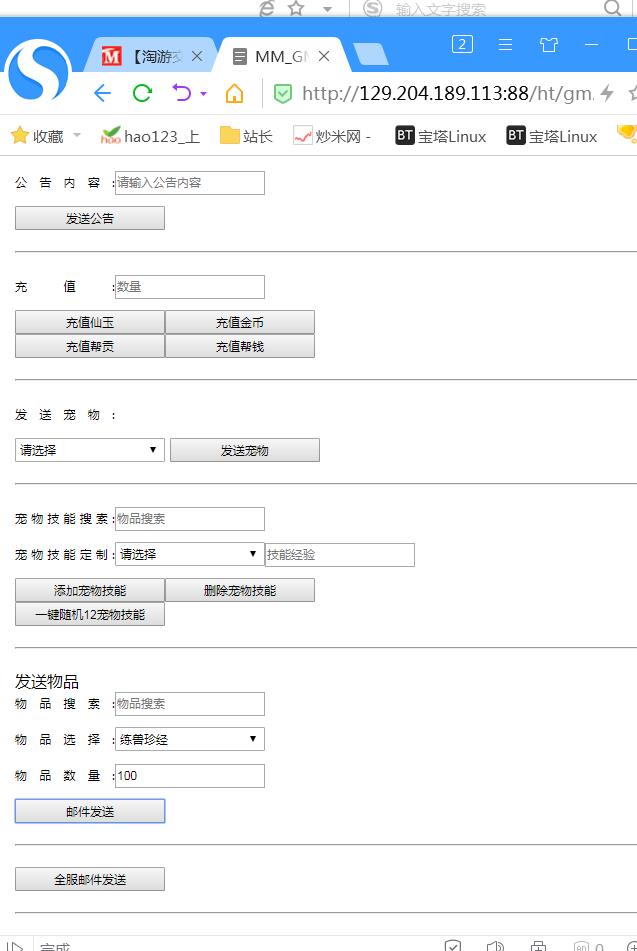
Task: Click the 充值仙玉 recharge button
Action: 90,322
